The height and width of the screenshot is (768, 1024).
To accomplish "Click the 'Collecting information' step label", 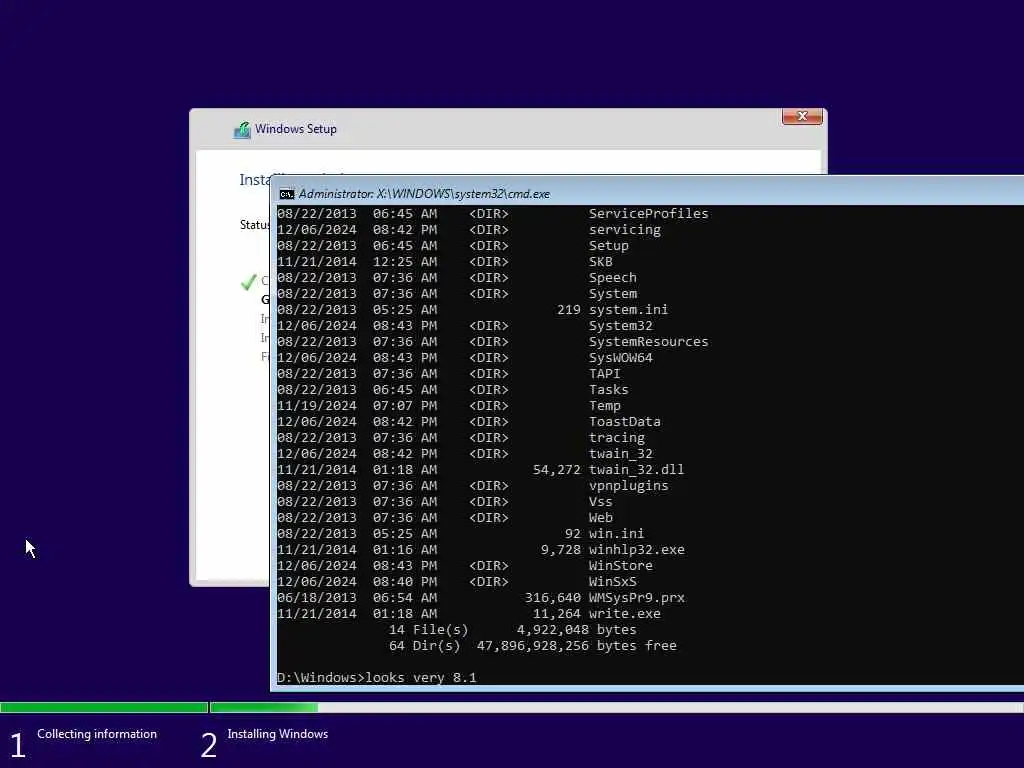I will [x=97, y=734].
